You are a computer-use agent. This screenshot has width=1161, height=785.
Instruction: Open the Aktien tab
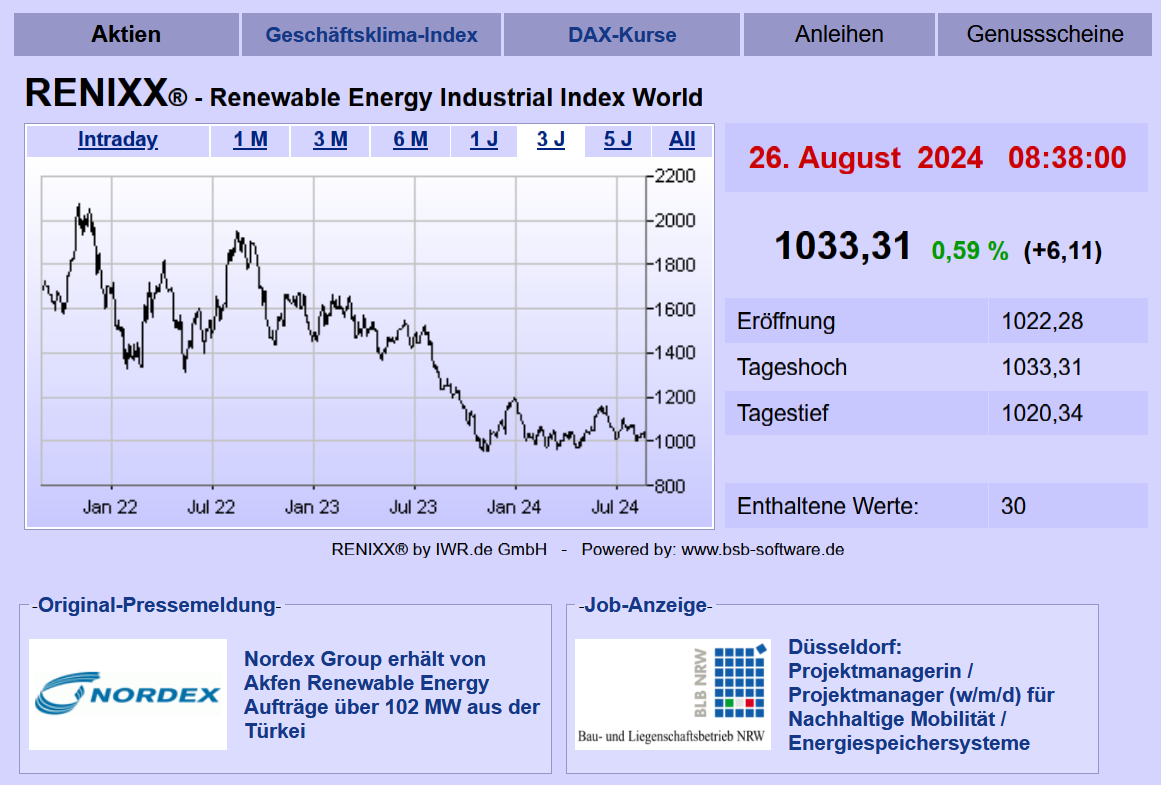126,34
